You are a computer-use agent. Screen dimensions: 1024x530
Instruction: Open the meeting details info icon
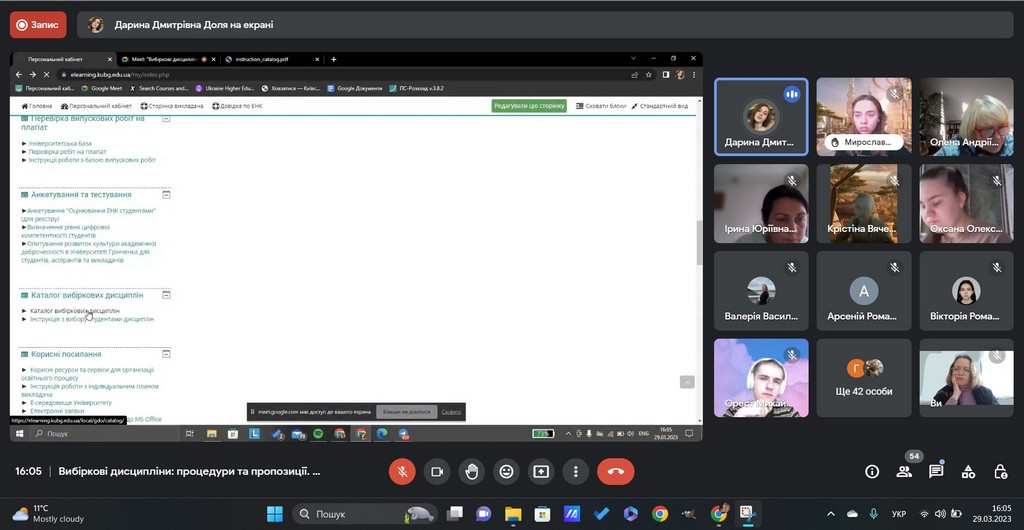pos(872,471)
